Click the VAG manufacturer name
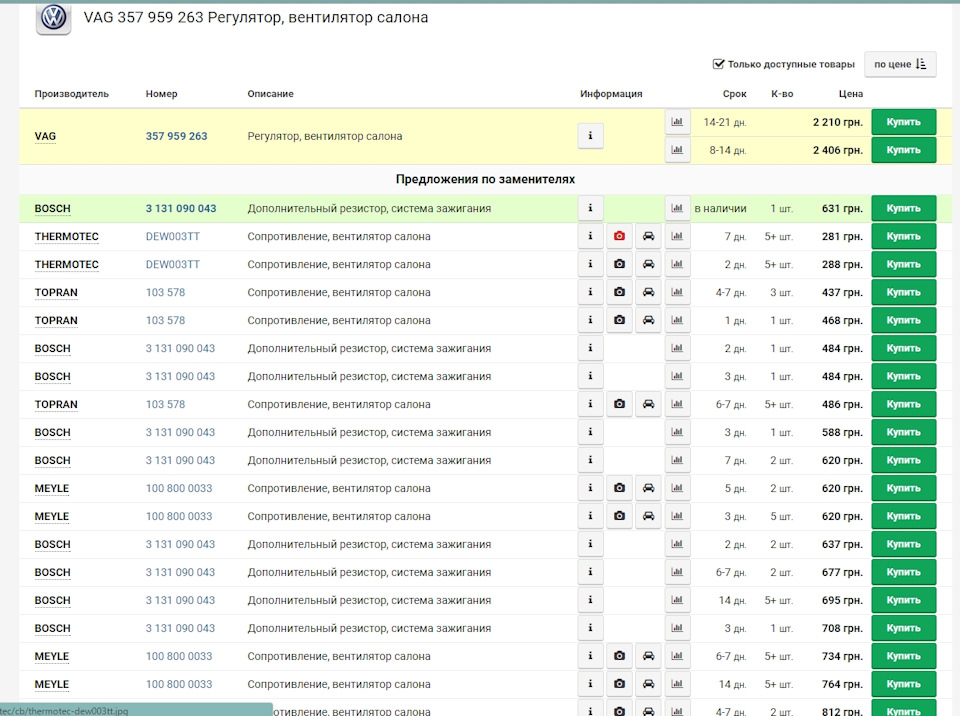The image size is (960, 716). tap(45, 136)
